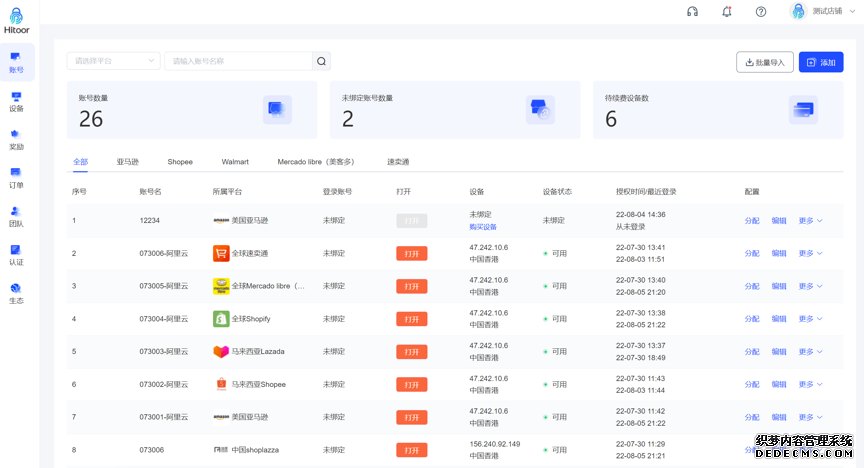The height and width of the screenshot is (468, 864).
Task: Click 打开 for row 8 073006
Action: click(412, 450)
